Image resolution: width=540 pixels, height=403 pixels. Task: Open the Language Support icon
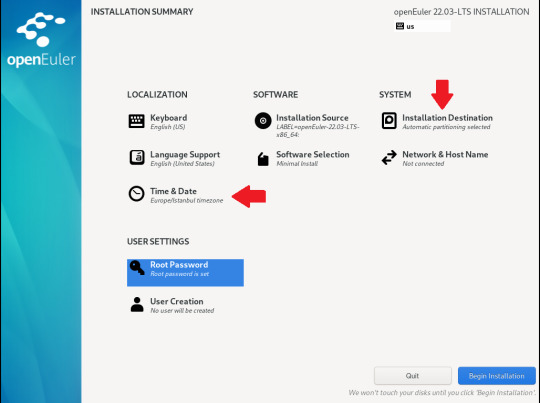pos(137,158)
